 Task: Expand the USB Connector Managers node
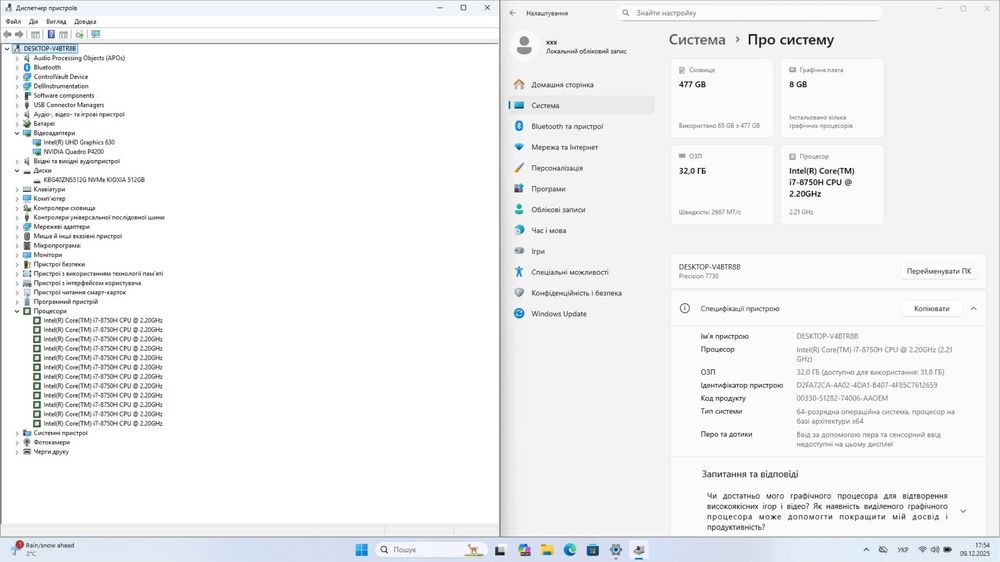coord(17,105)
